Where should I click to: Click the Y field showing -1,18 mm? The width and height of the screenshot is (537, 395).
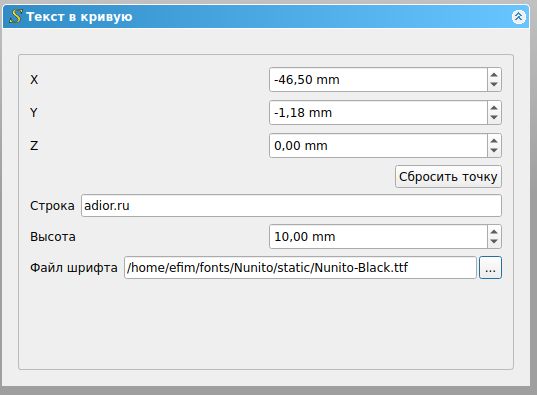click(x=378, y=112)
